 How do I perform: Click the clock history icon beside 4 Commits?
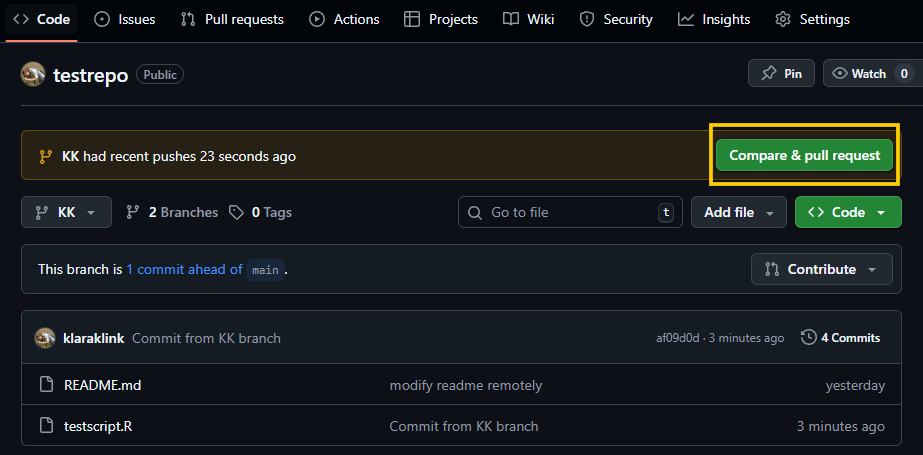(809, 338)
